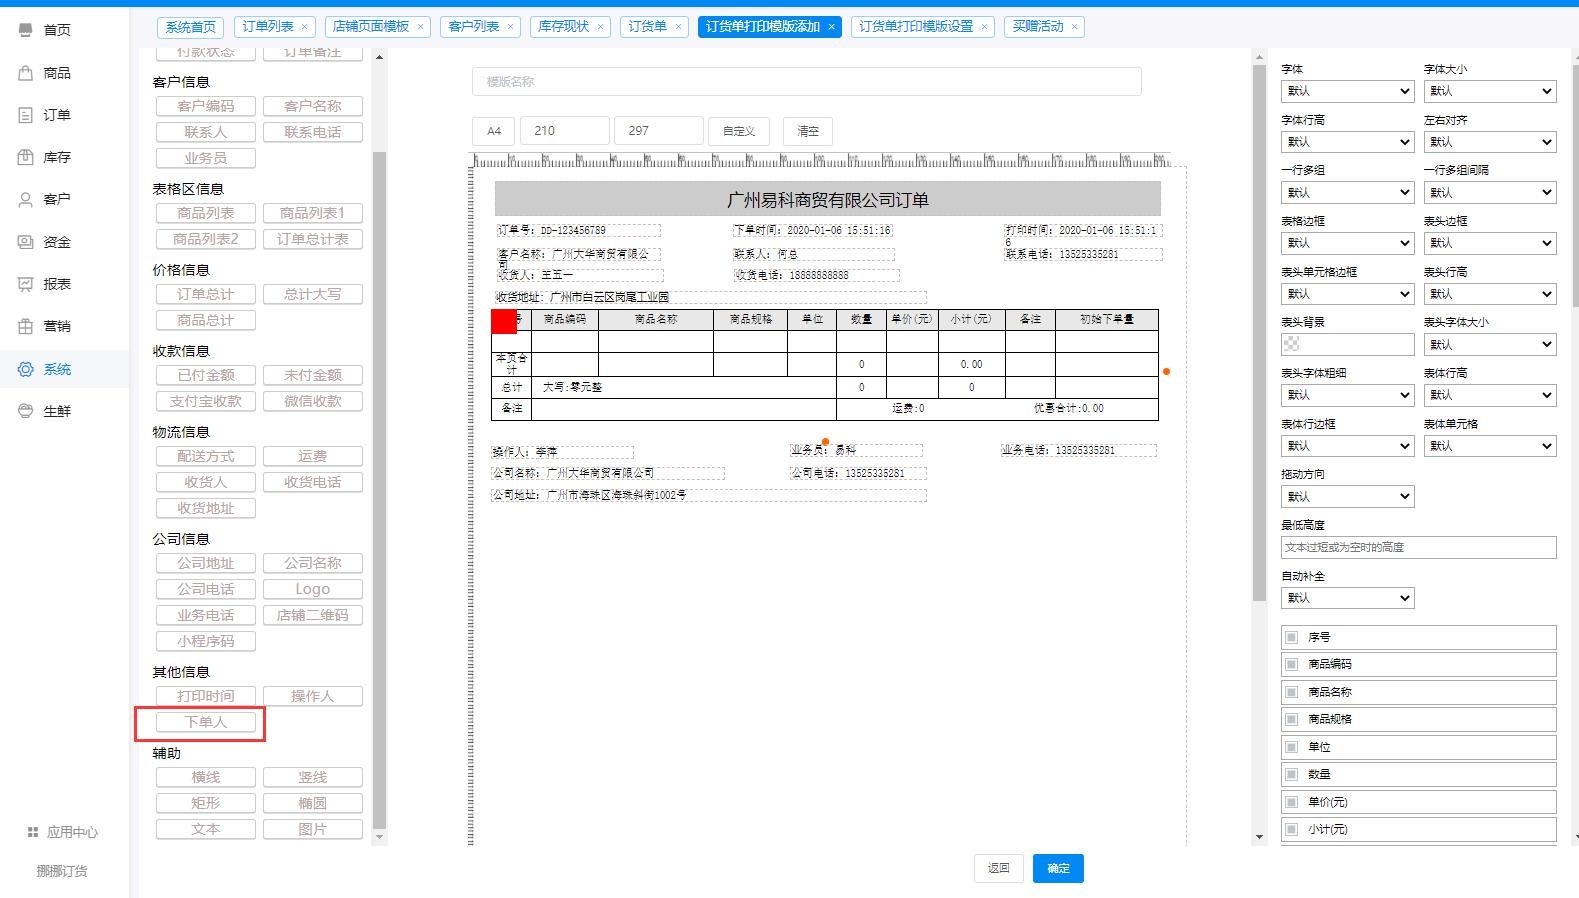Expand the 字体 font dropdown
Image resolution: width=1579 pixels, height=898 pixels.
(1347, 91)
